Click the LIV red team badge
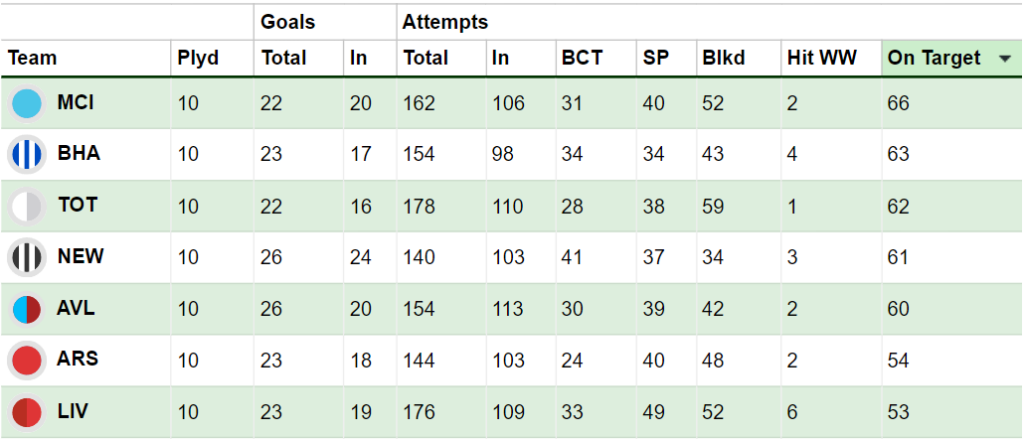 point(27,412)
